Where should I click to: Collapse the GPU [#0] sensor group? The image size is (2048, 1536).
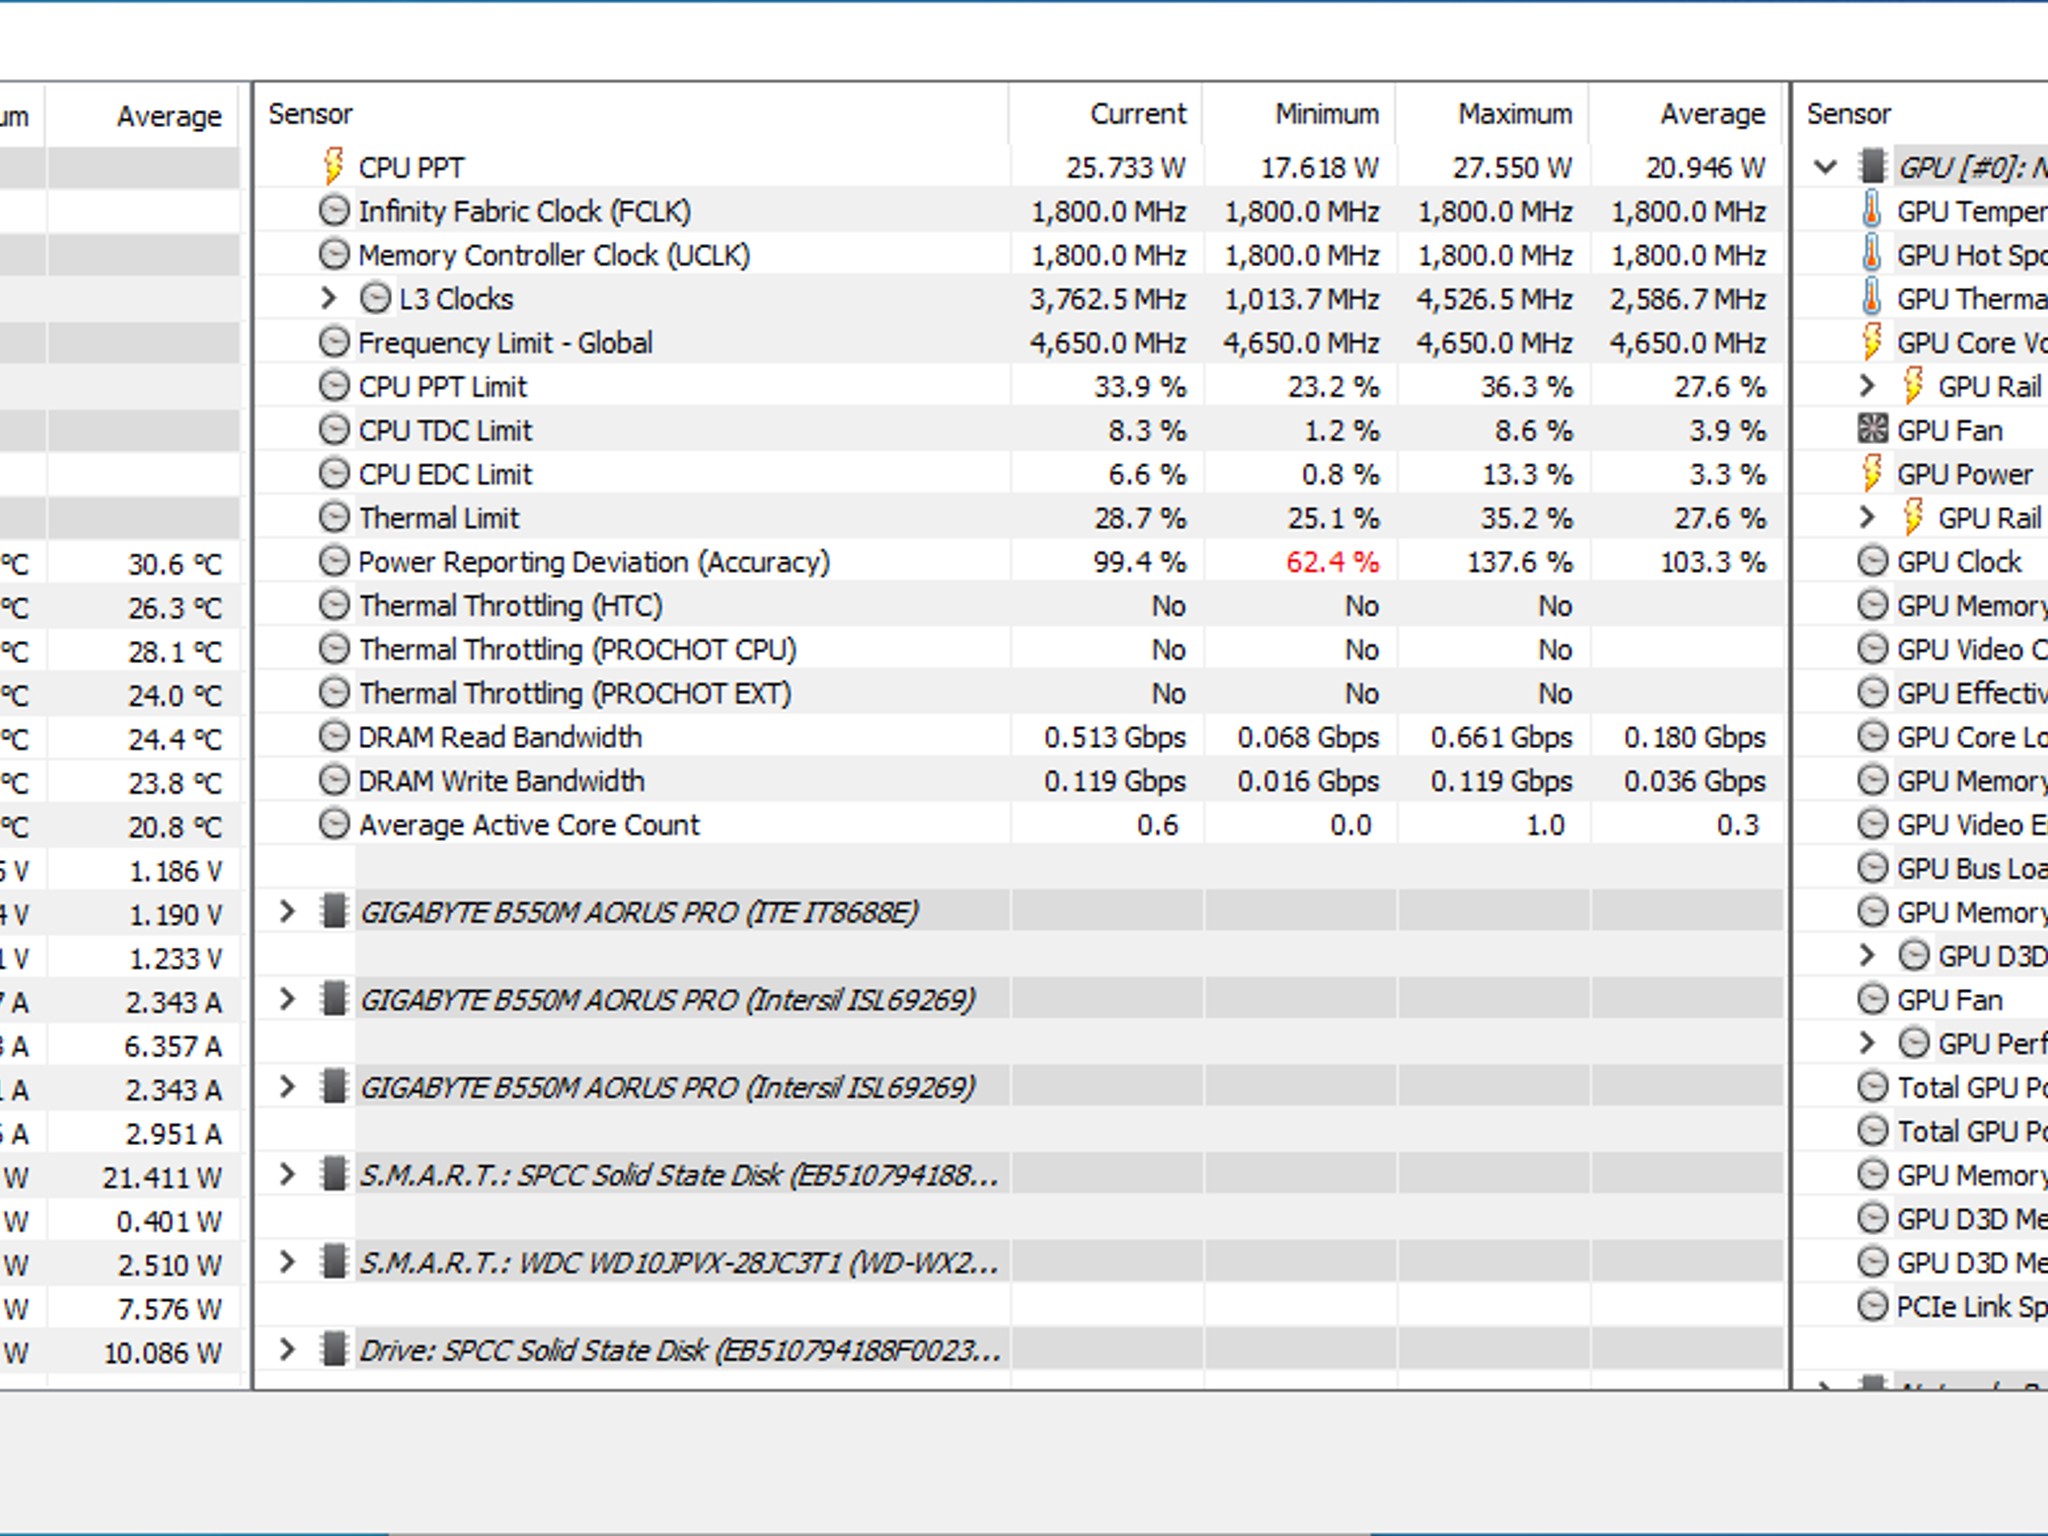[x=1826, y=166]
